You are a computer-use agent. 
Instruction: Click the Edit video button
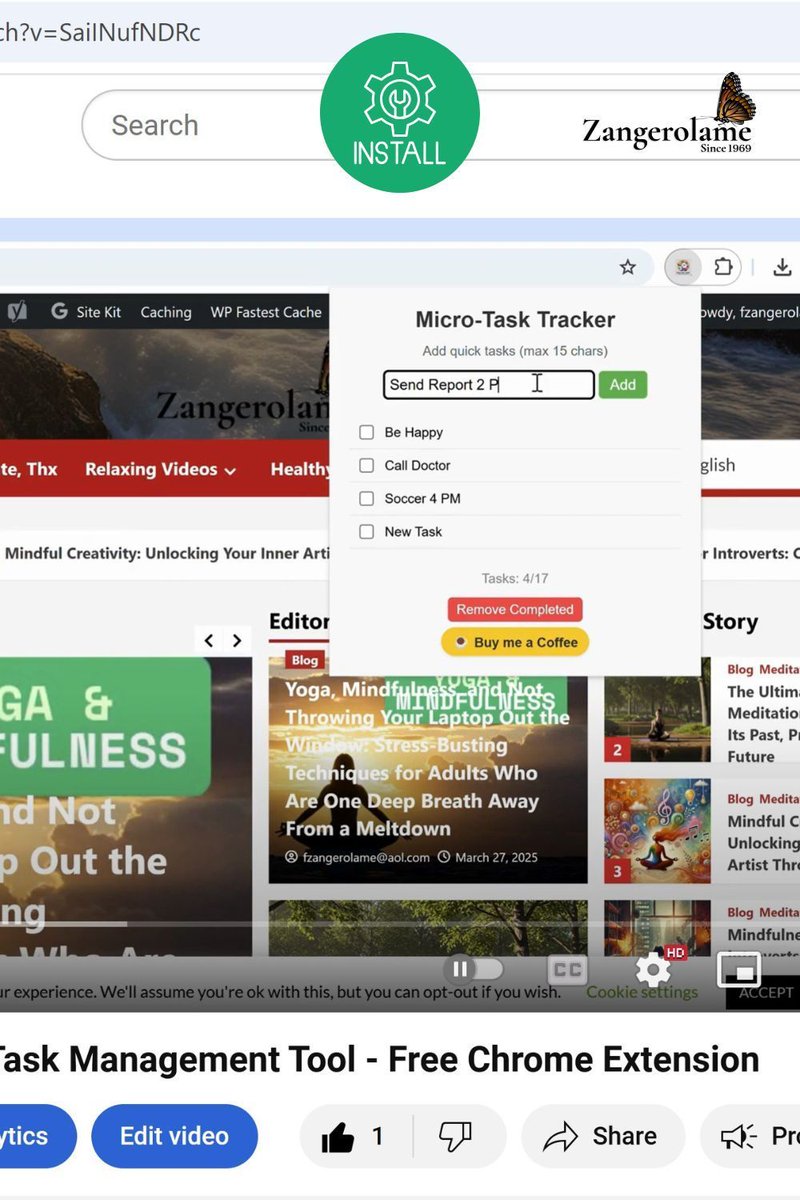click(x=174, y=1136)
